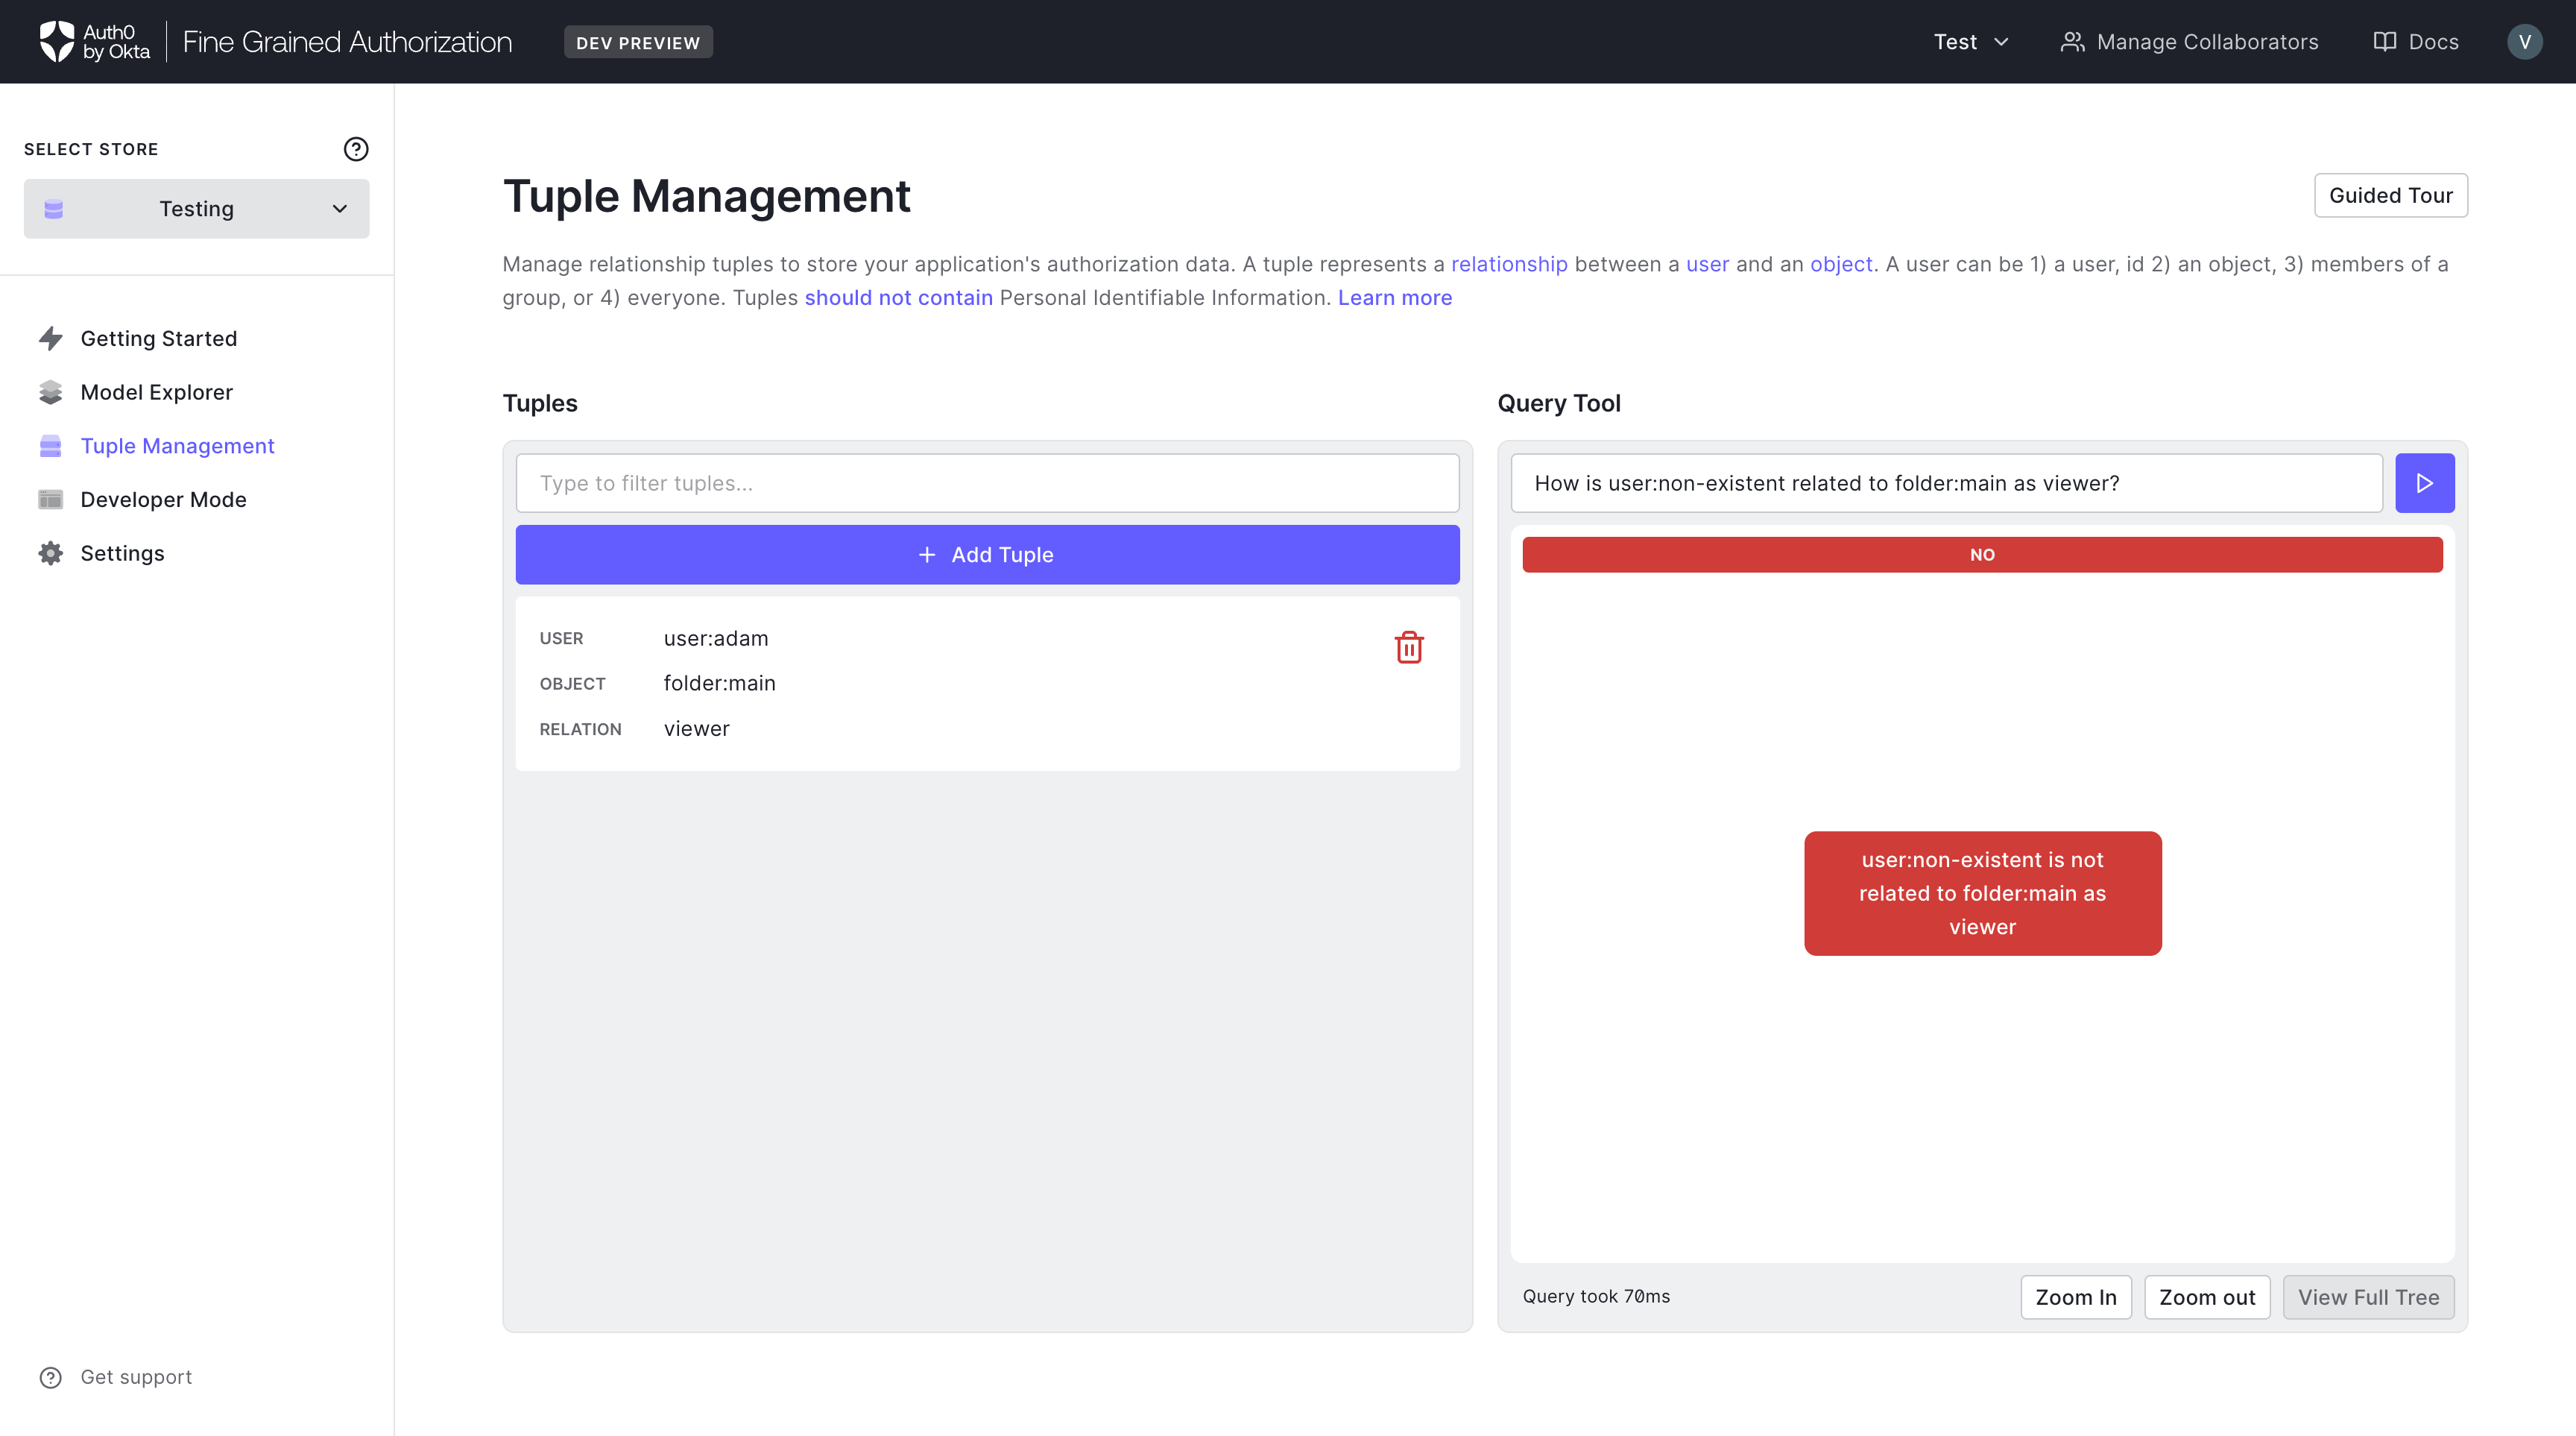Click the Developer Mode window icon
2576x1436 pixels.
point(51,499)
